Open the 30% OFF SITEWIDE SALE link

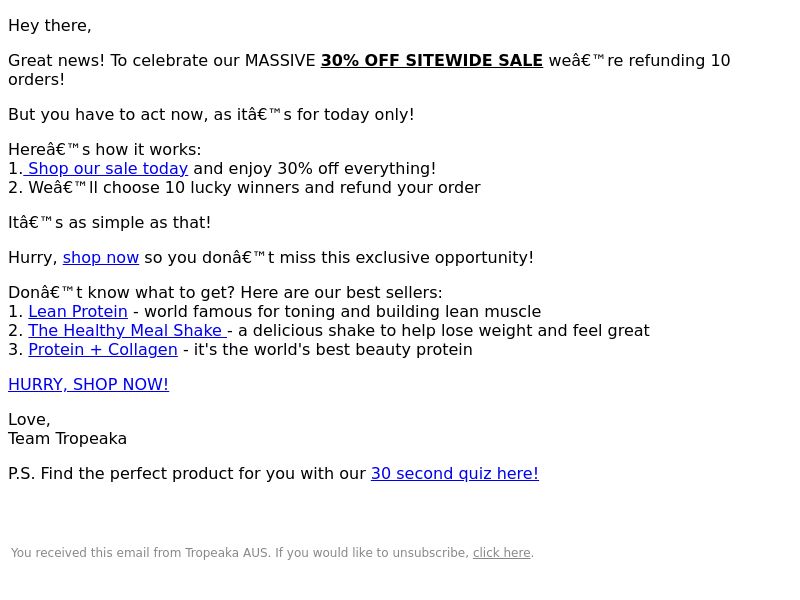click(432, 60)
